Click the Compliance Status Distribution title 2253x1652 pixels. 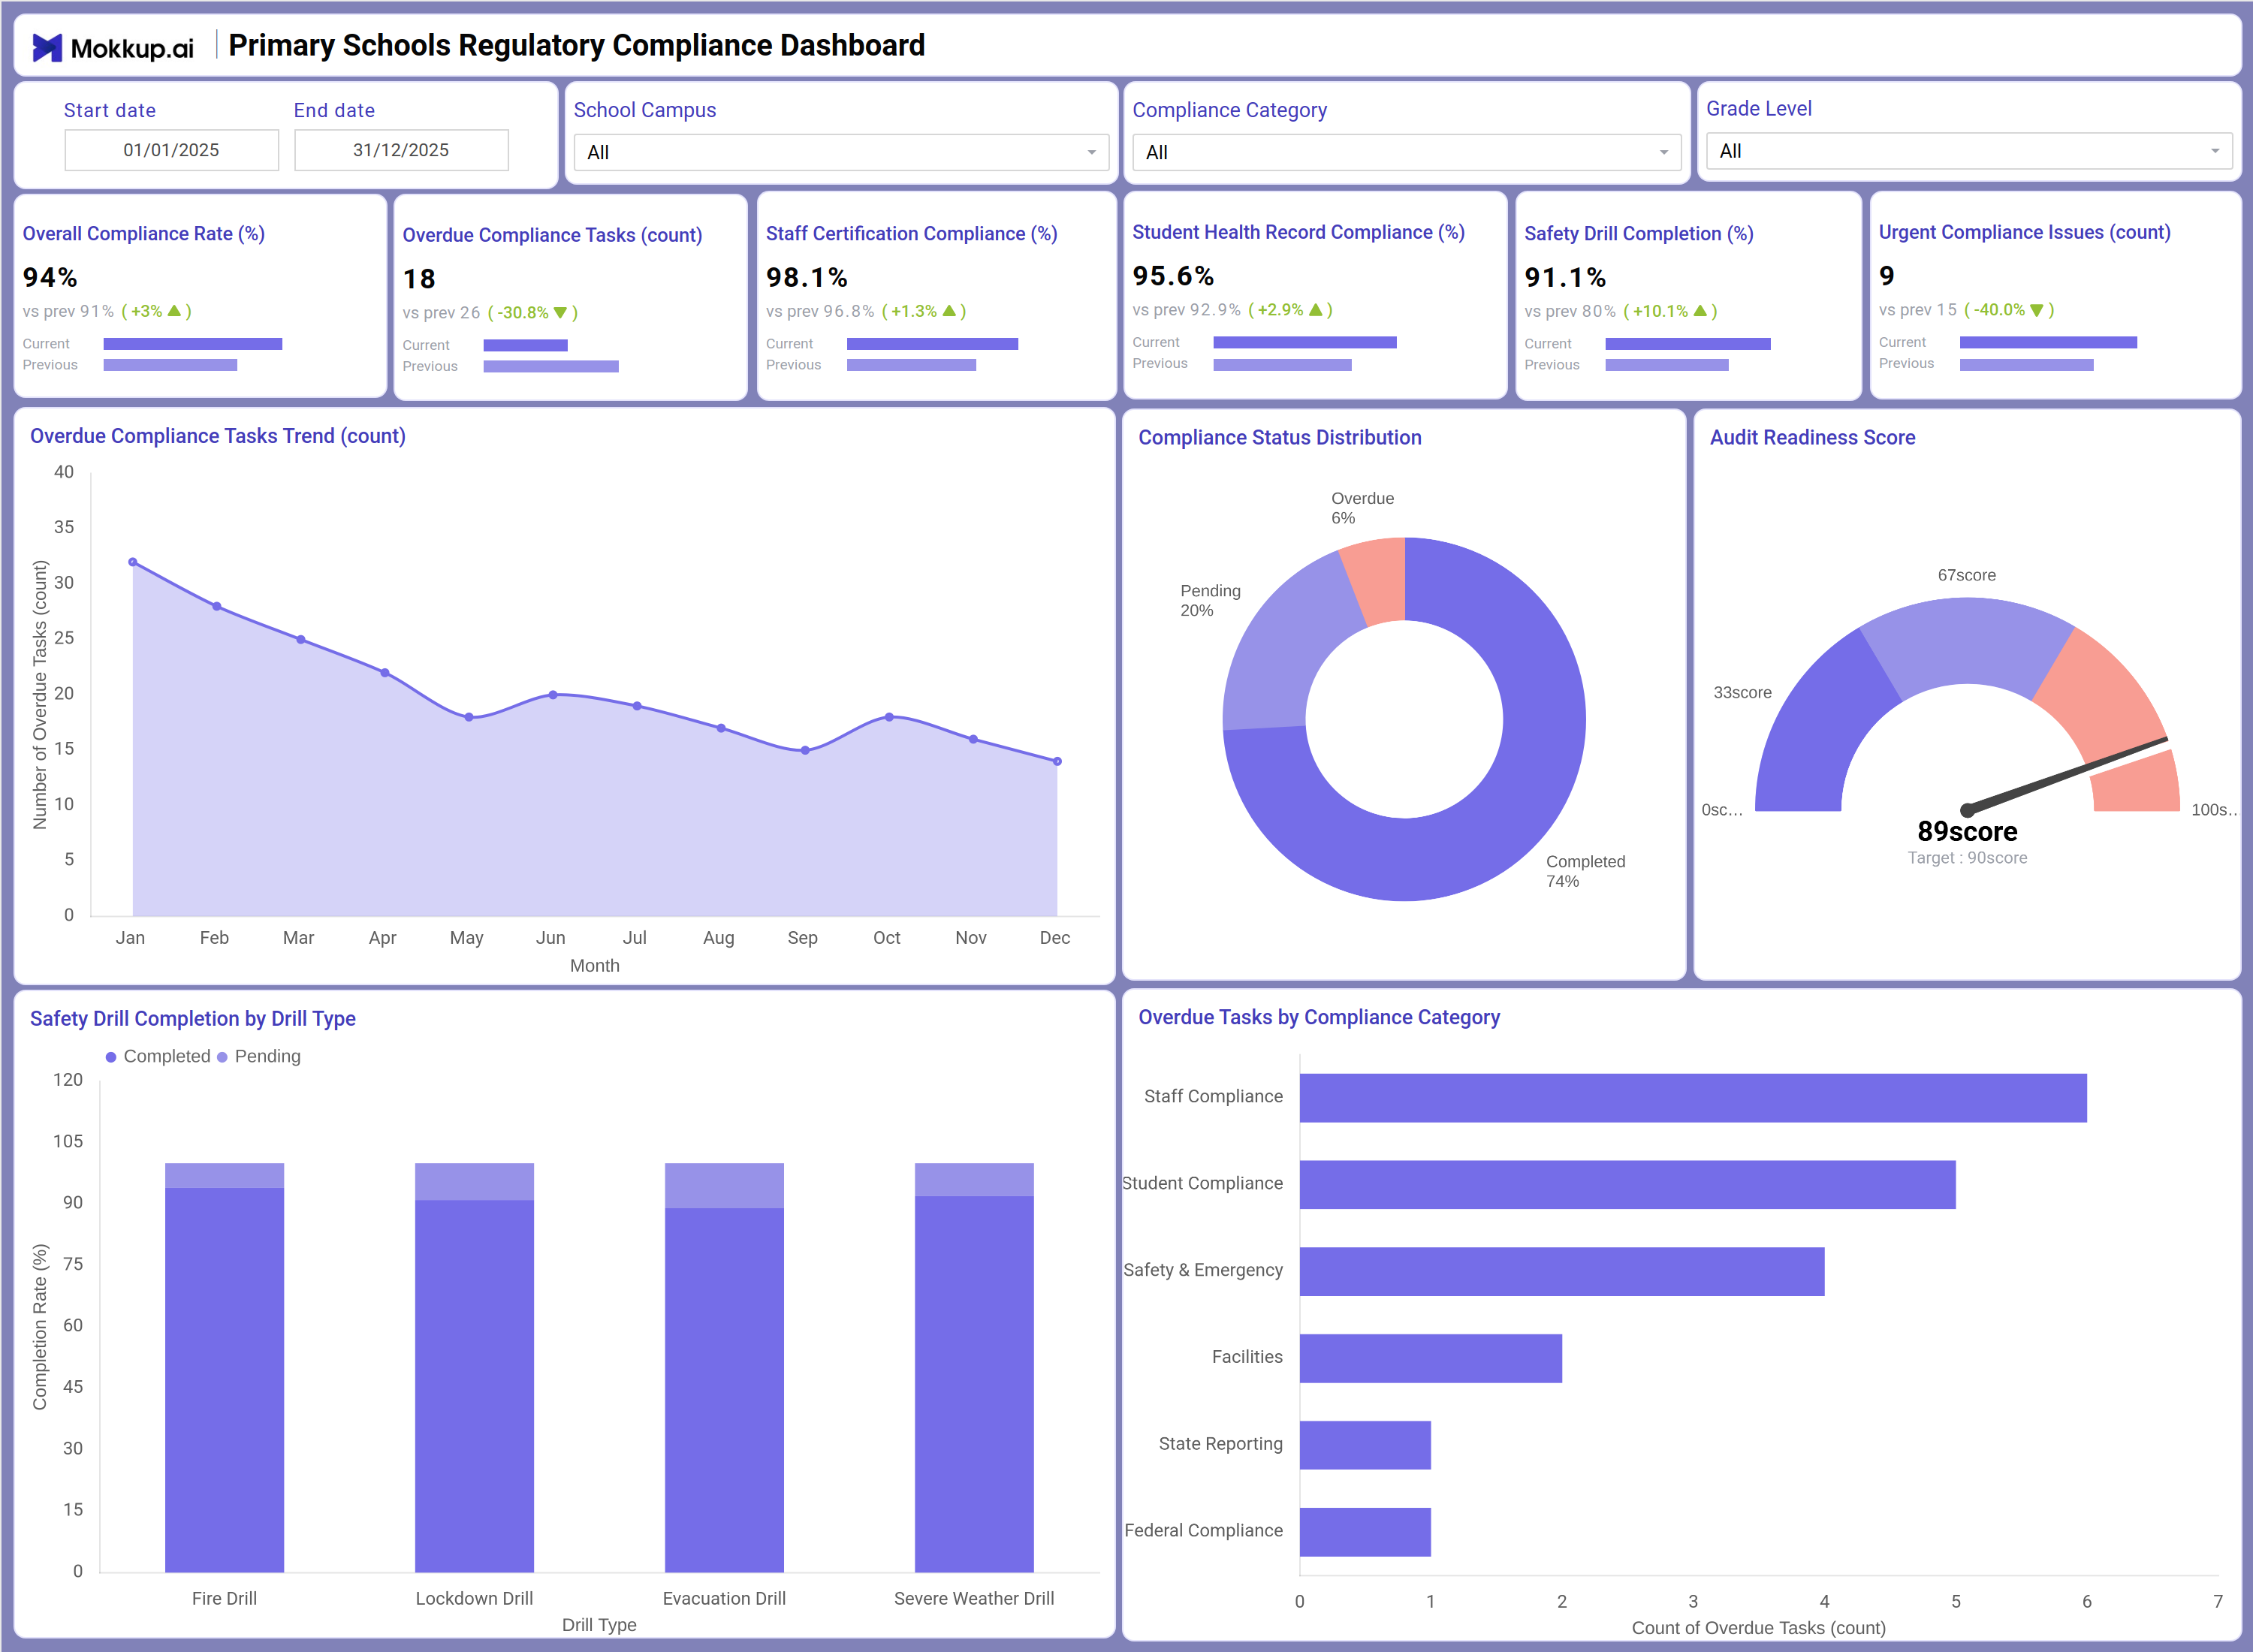(x=1280, y=437)
